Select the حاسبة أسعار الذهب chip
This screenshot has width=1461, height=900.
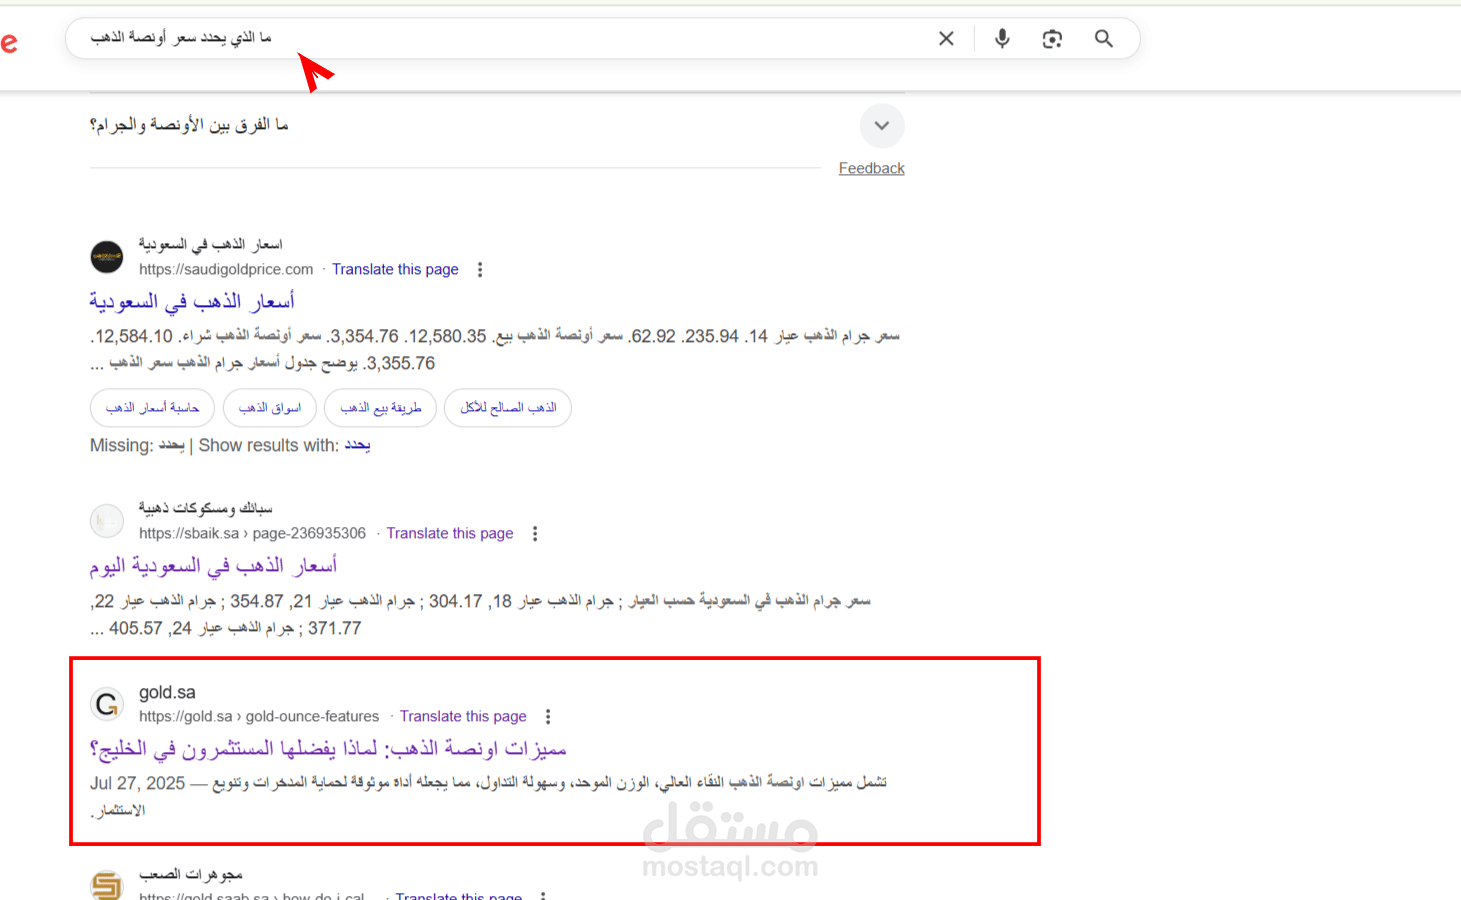click(x=152, y=408)
